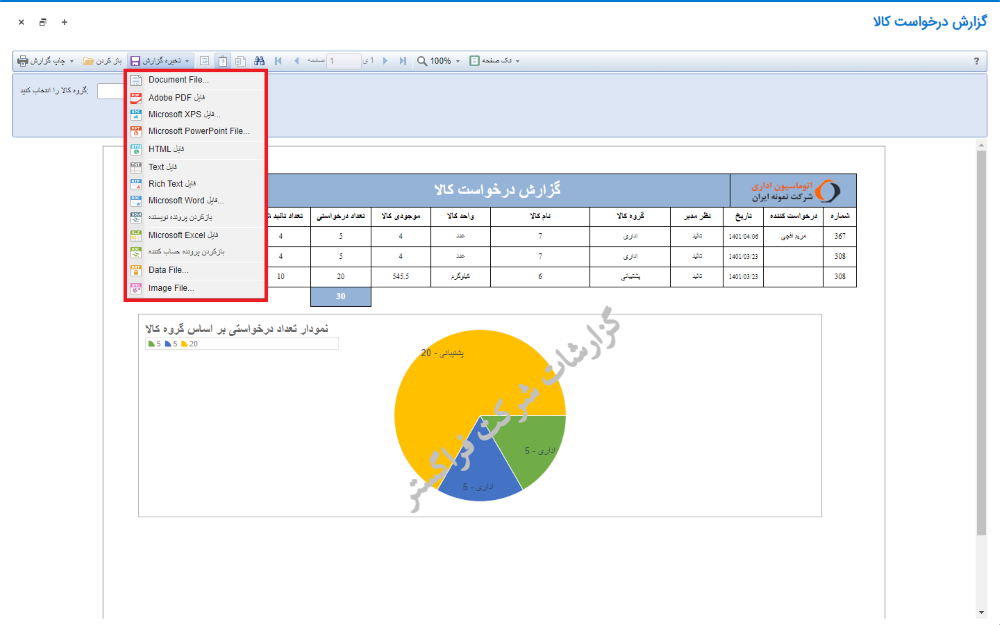Click the page number input field

[345, 61]
